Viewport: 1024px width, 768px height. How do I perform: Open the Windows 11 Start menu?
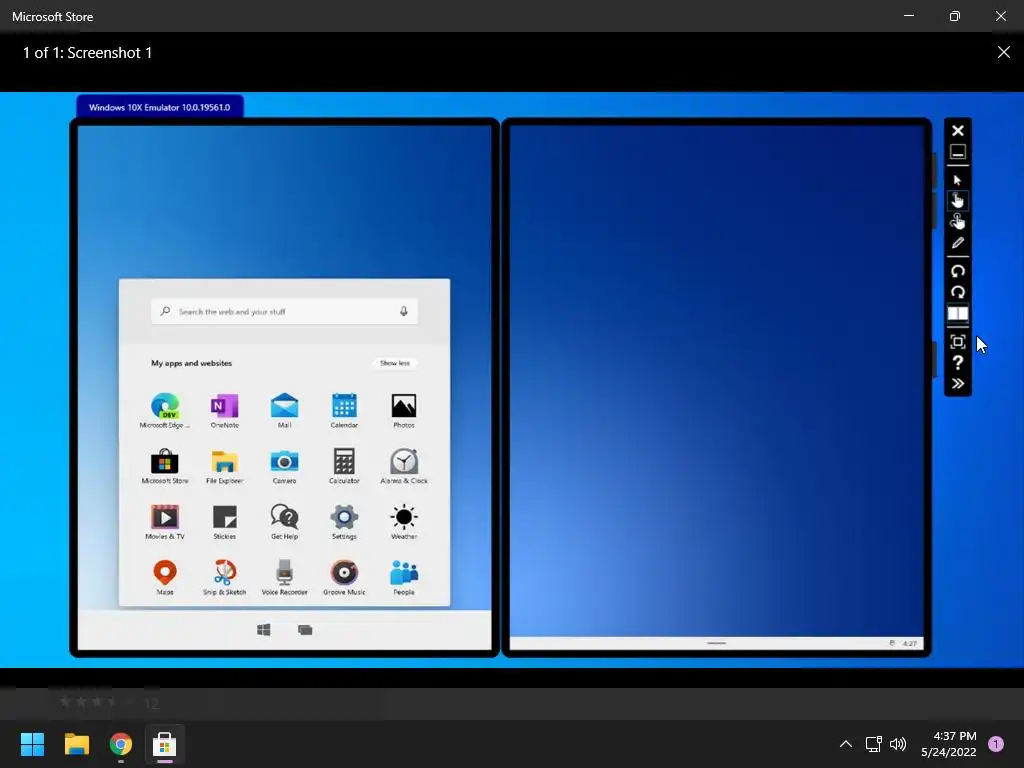click(x=32, y=744)
